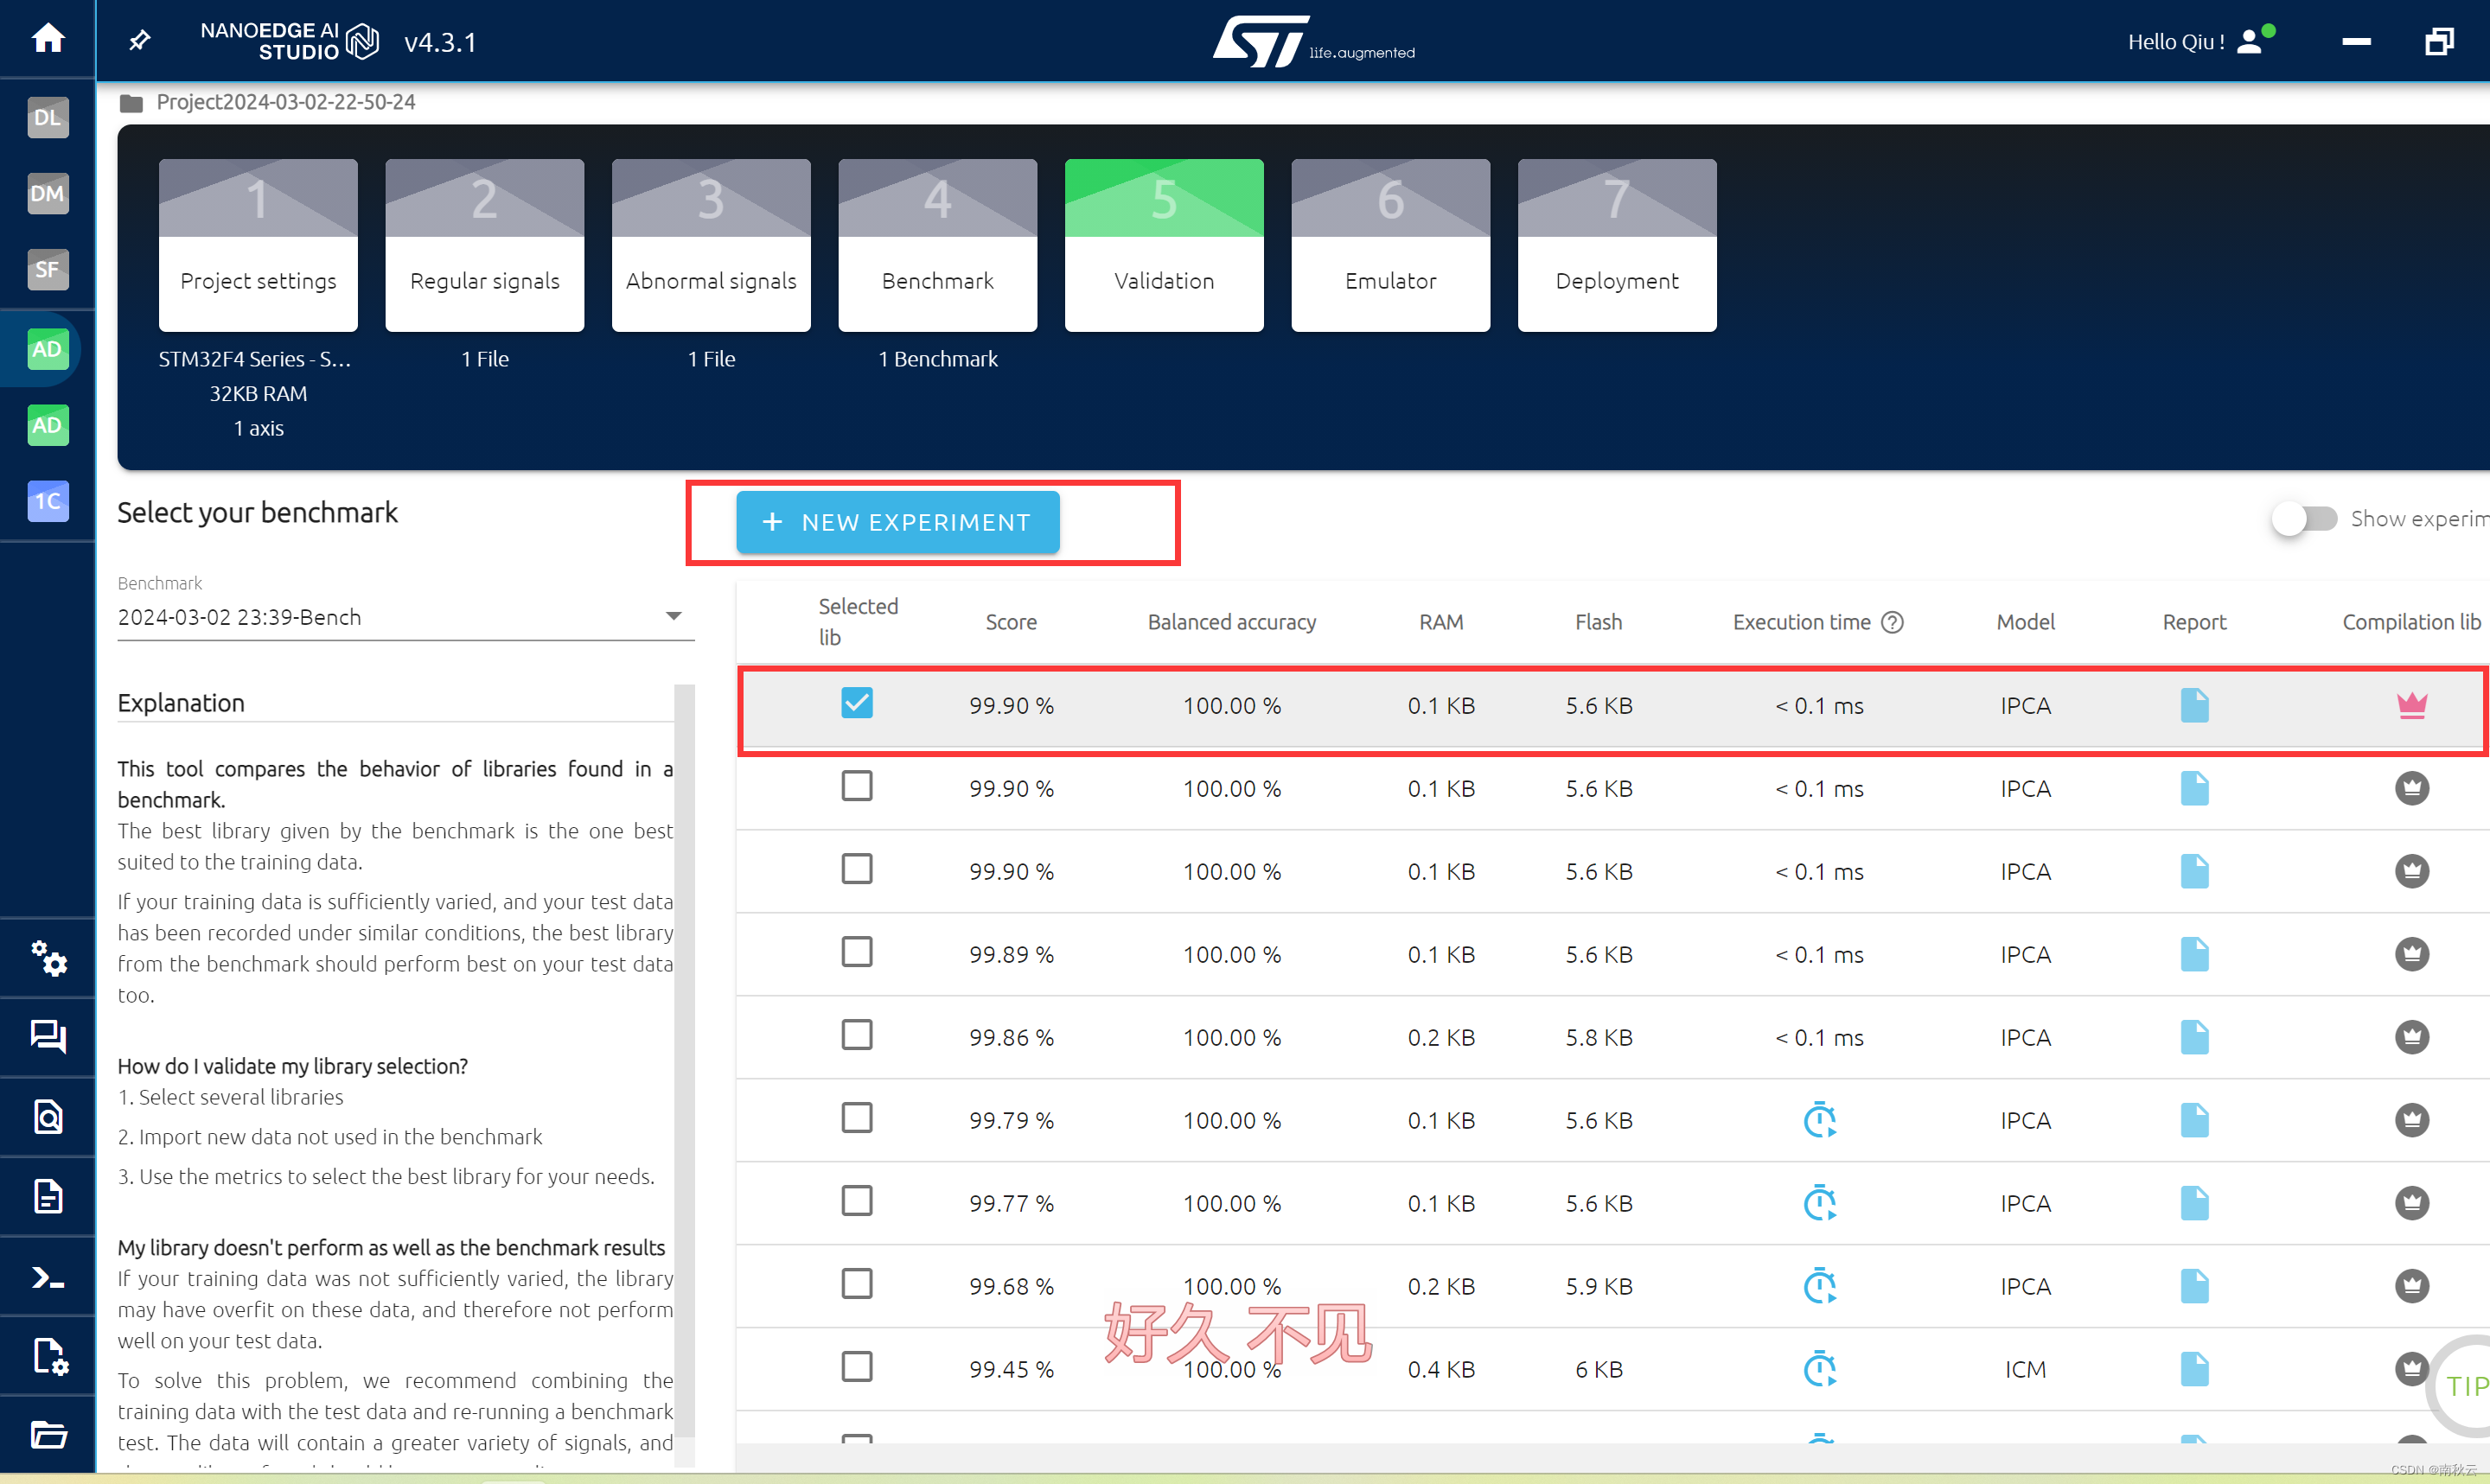Uncheck the selected 99.90% library checkbox
Viewport: 2490px width, 1484px height.
pos(856,703)
